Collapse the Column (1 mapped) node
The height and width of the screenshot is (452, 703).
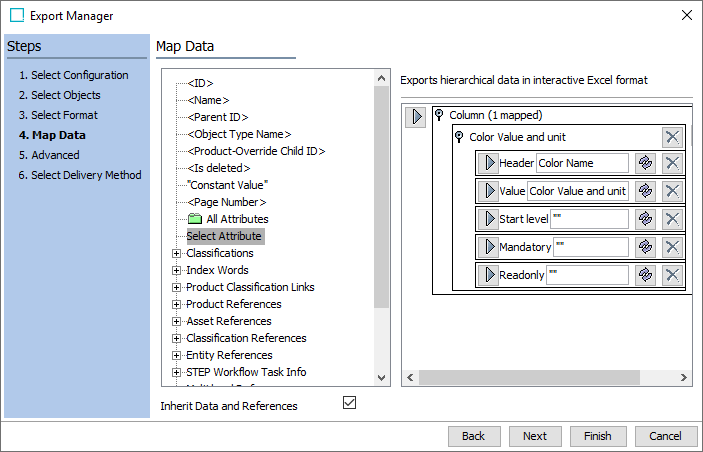(439, 116)
